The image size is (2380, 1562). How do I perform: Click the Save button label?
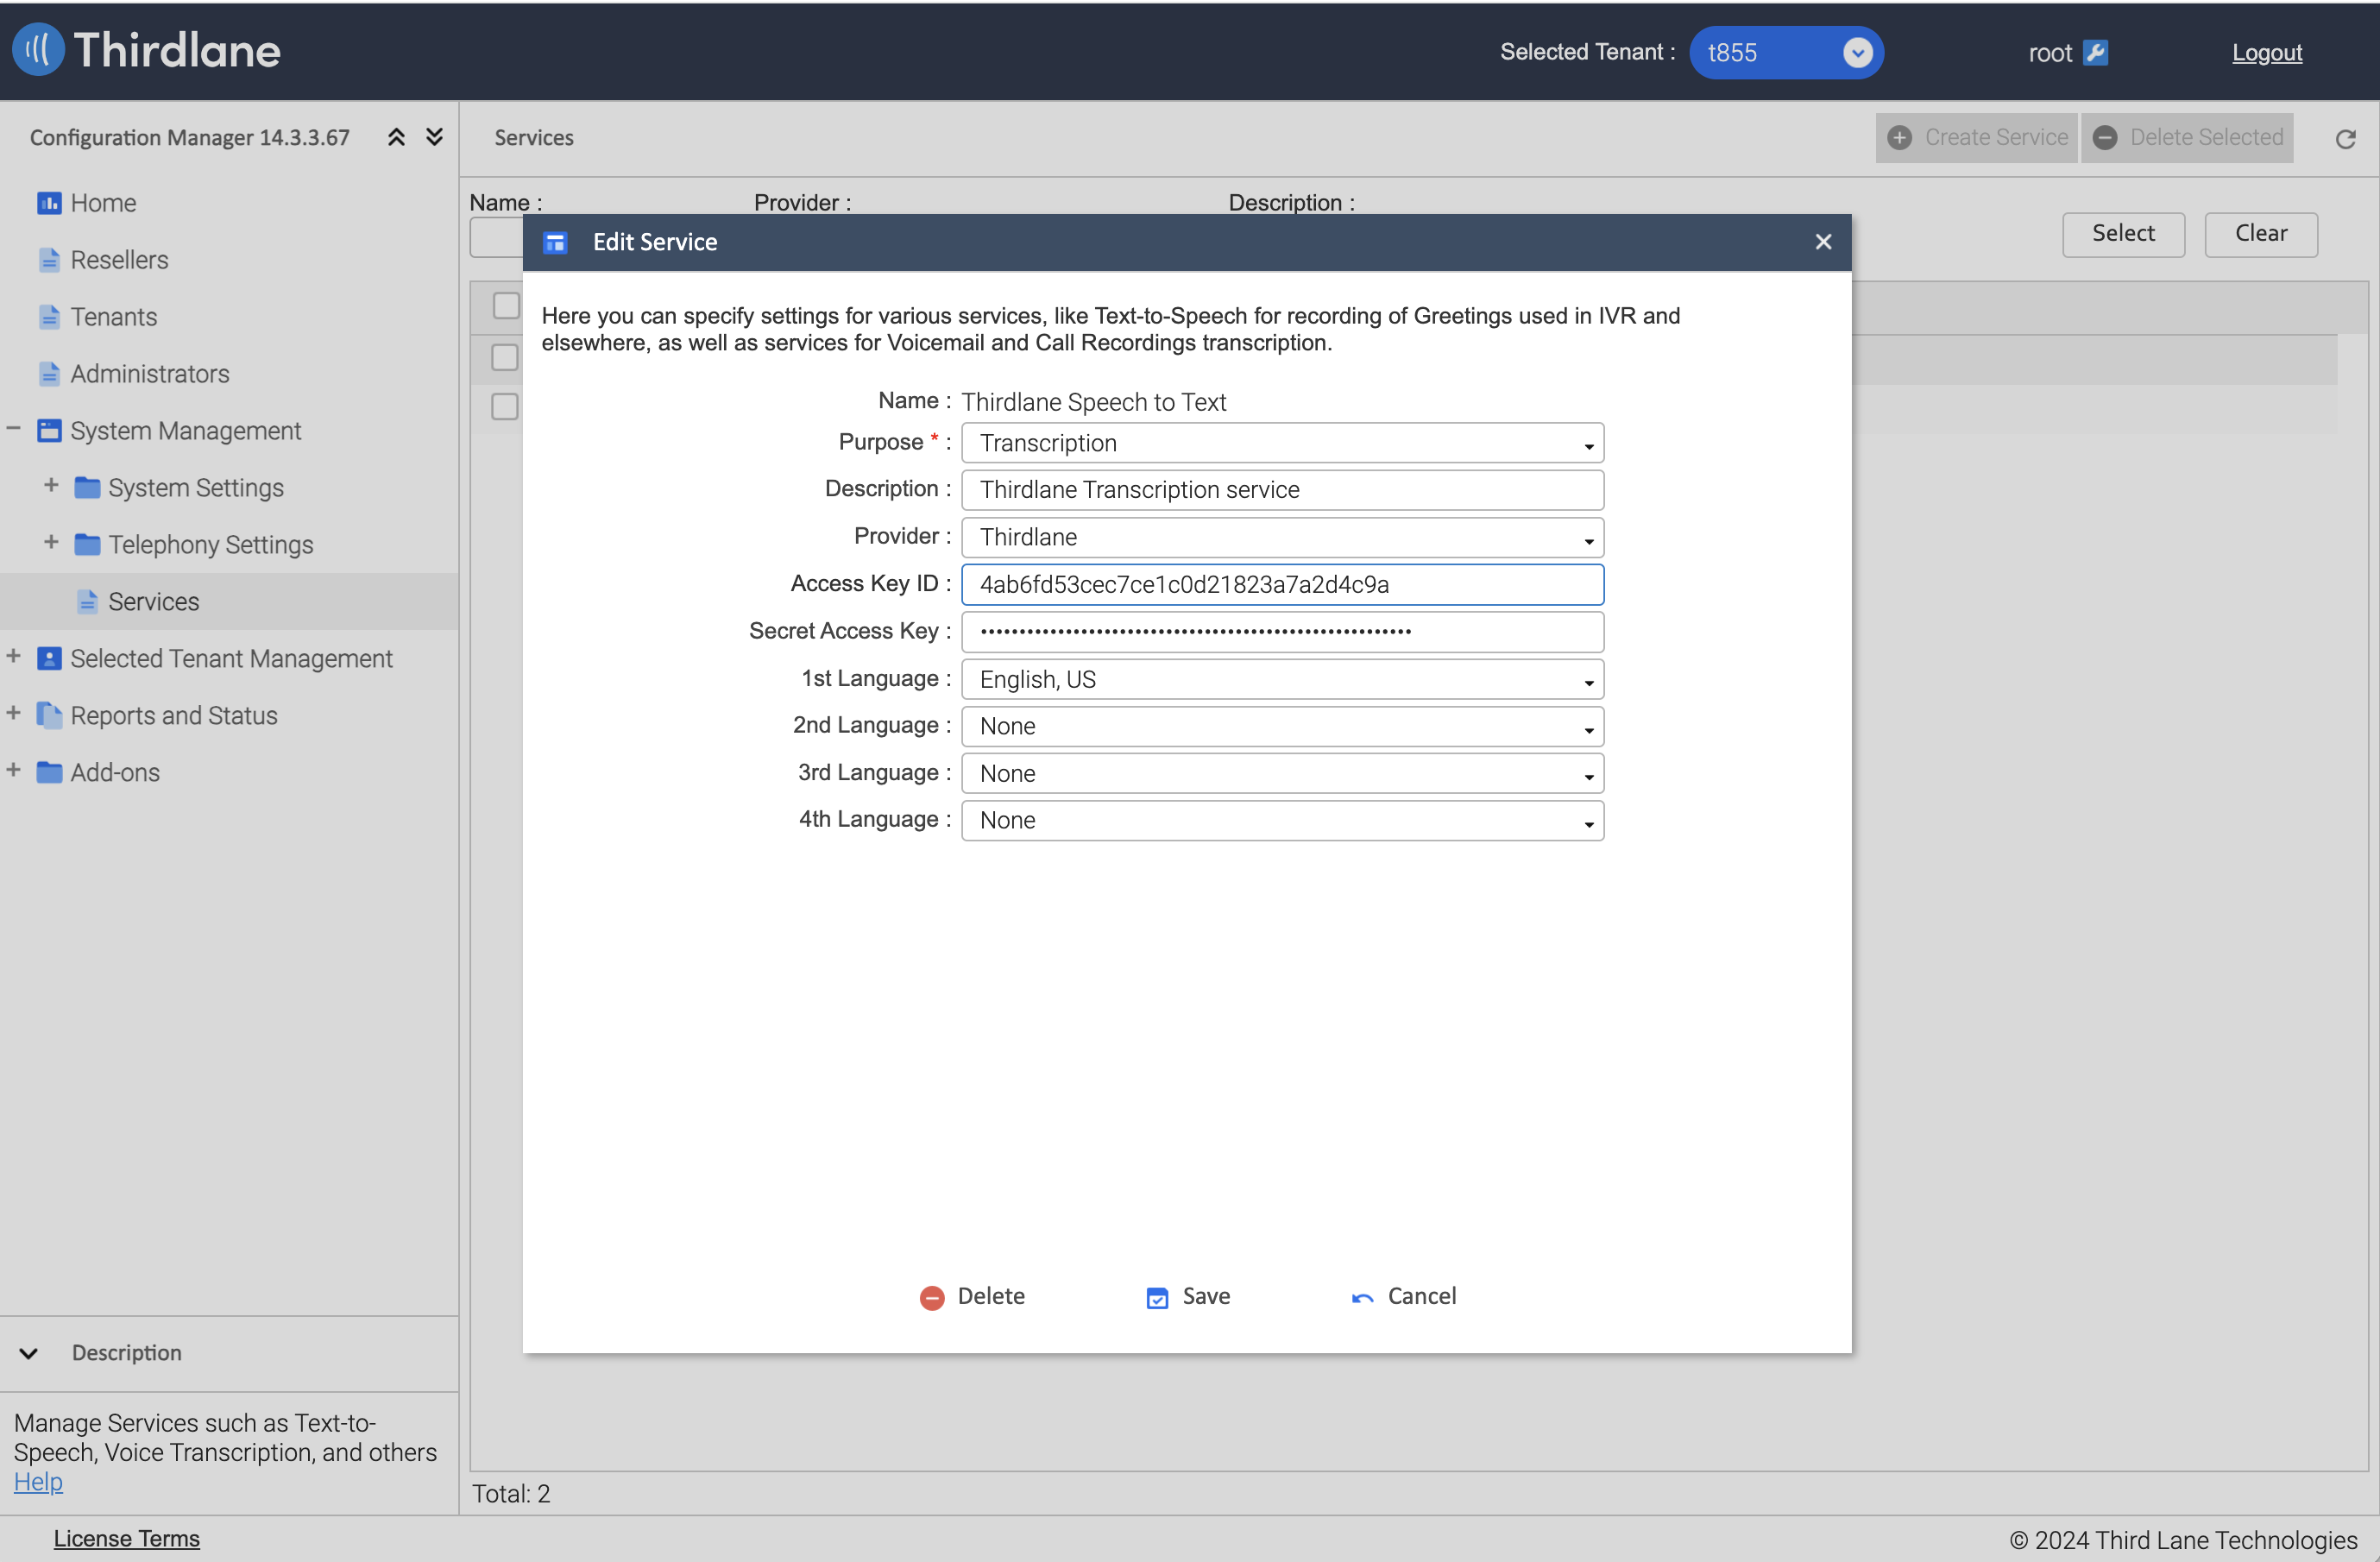[x=1206, y=1297]
